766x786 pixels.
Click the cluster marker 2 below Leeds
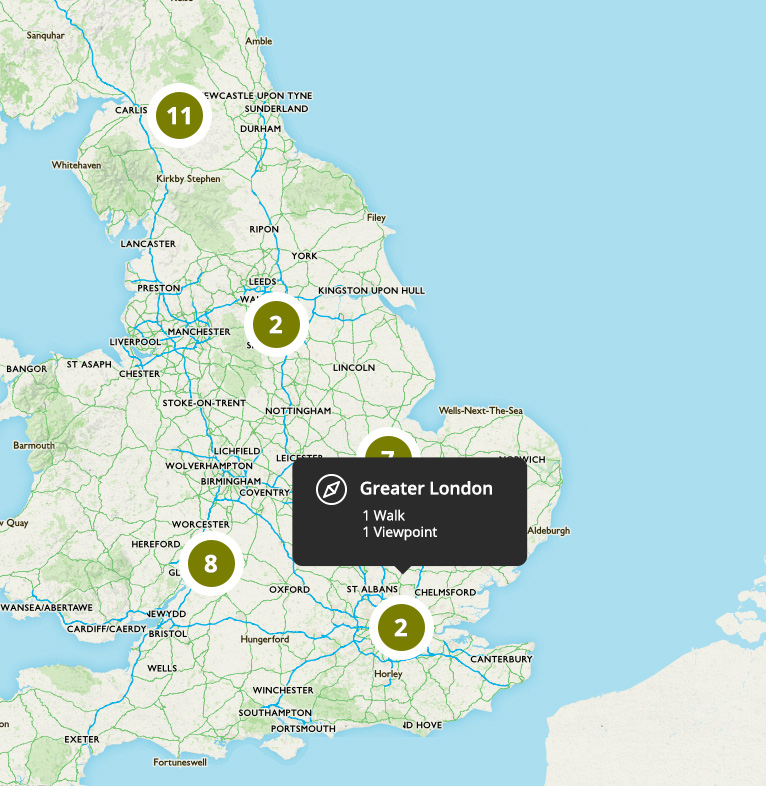pyautogui.click(x=276, y=325)
